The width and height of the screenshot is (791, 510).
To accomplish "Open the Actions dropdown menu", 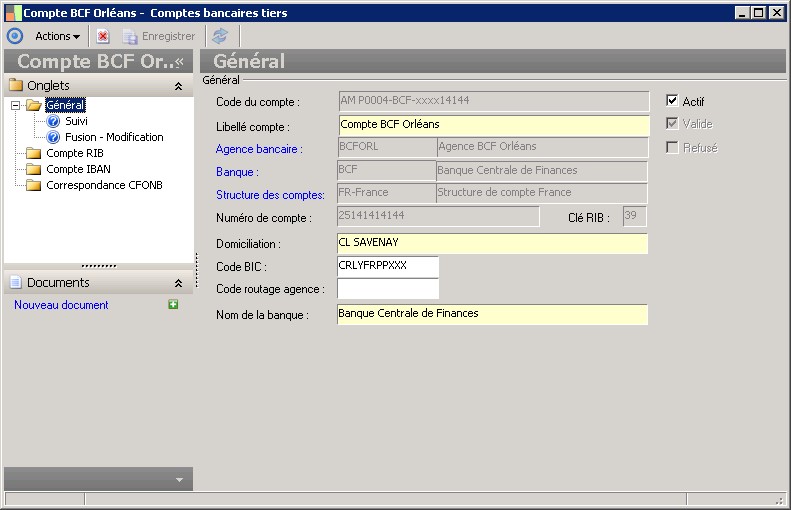I will point(57,36).
